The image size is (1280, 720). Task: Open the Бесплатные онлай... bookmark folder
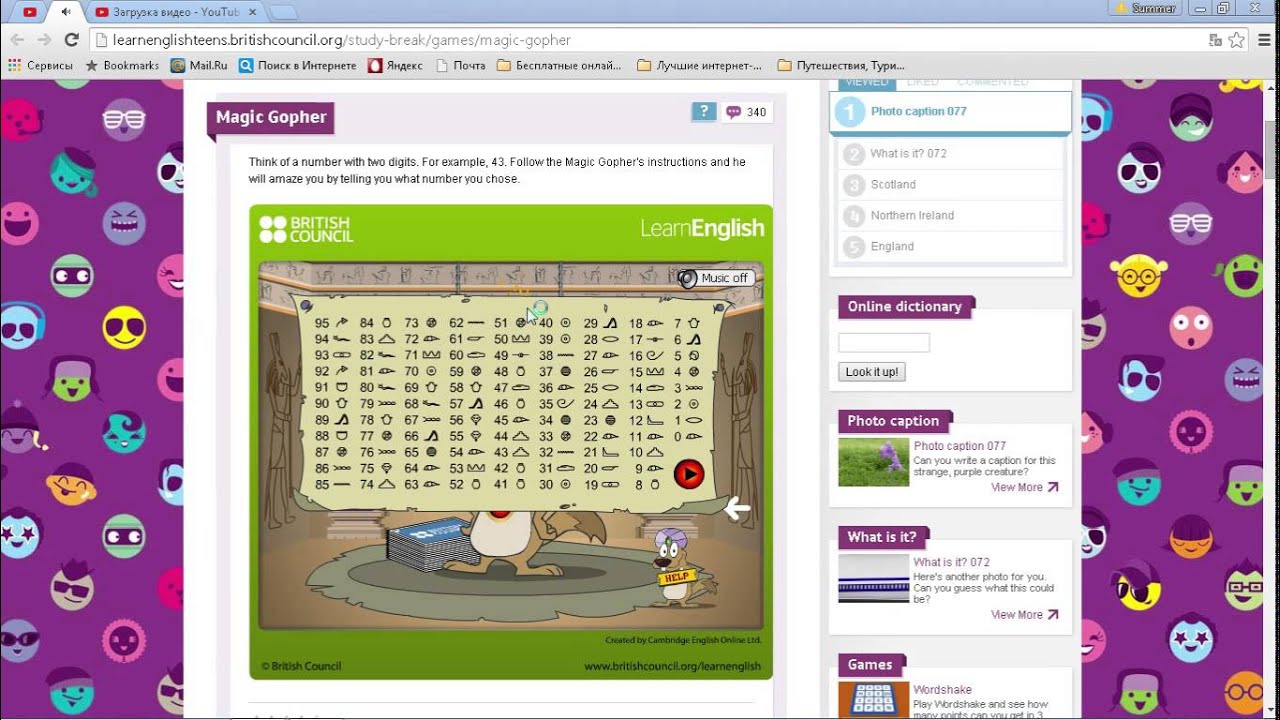pyautogui.click(x=559, y=66)
